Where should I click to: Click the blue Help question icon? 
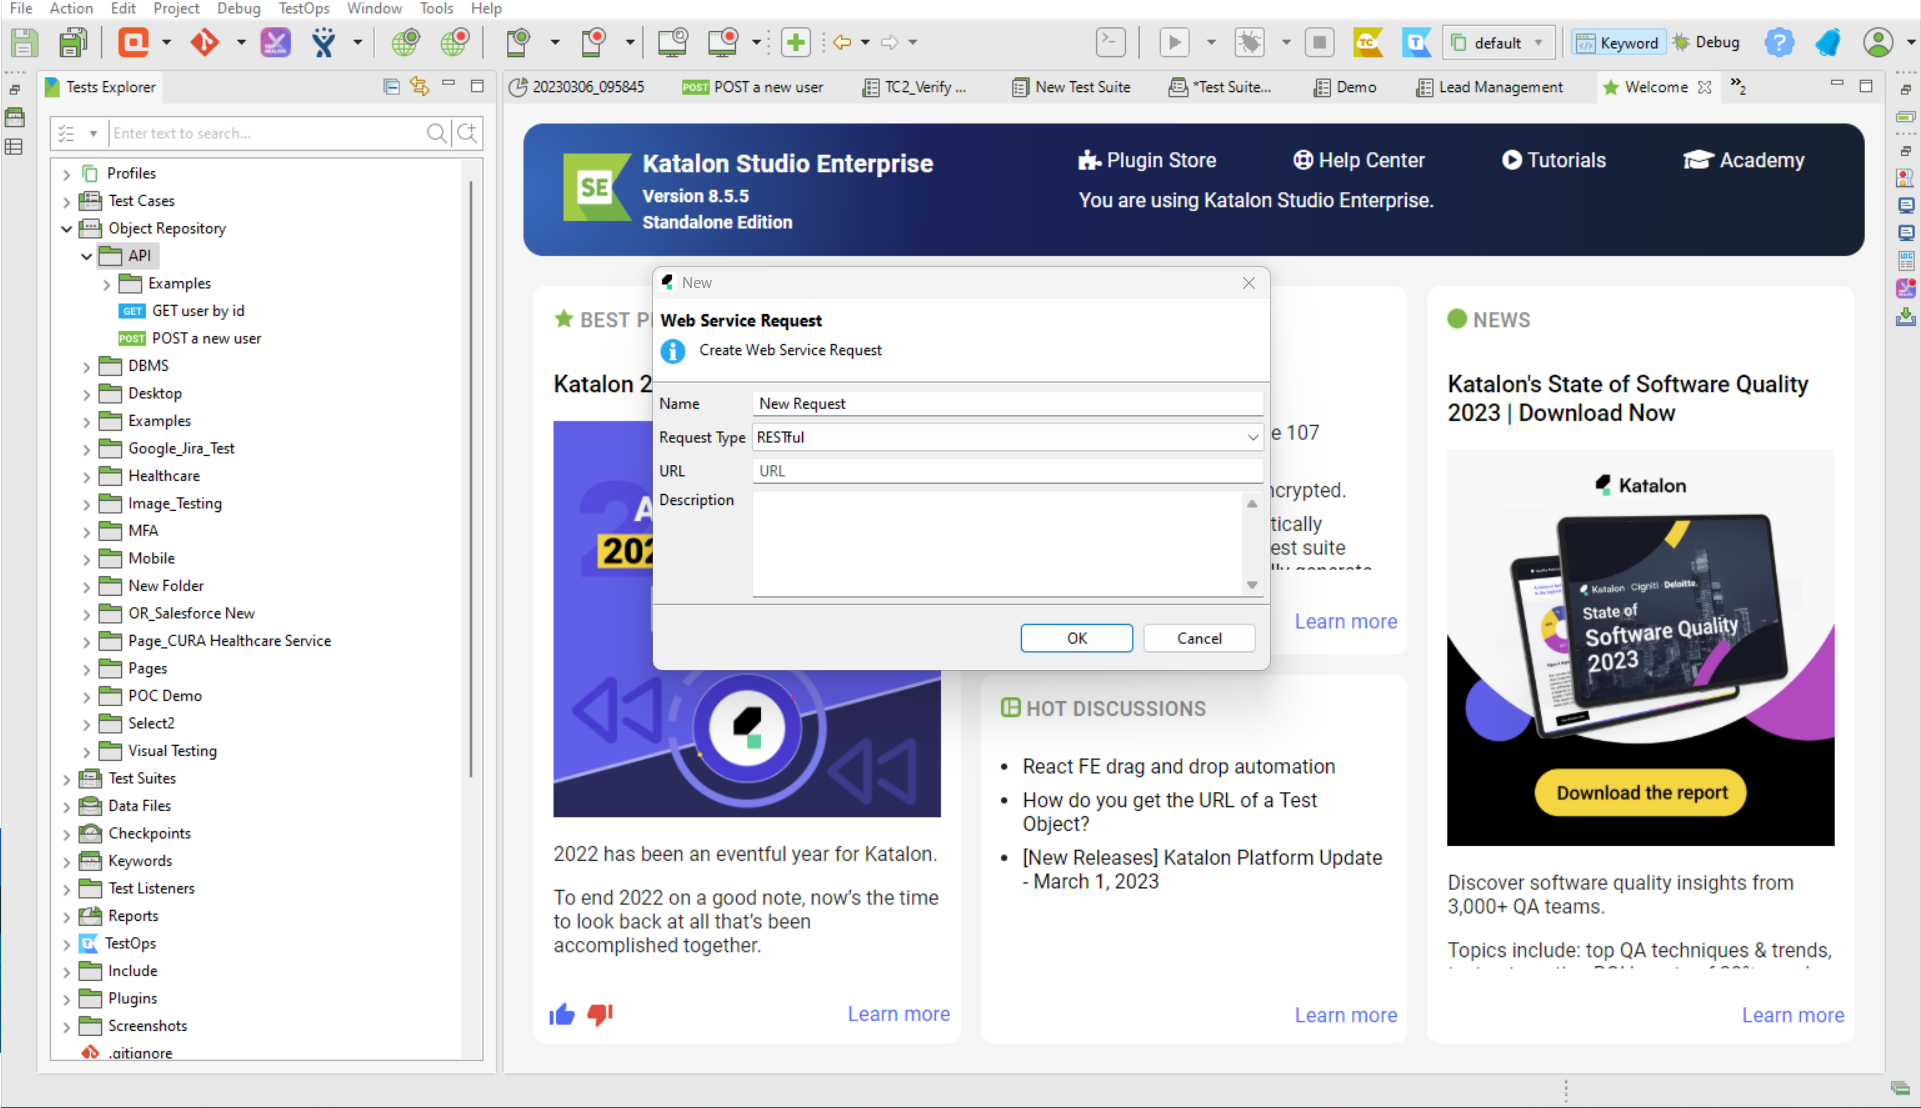click(x=1779, y=42)
